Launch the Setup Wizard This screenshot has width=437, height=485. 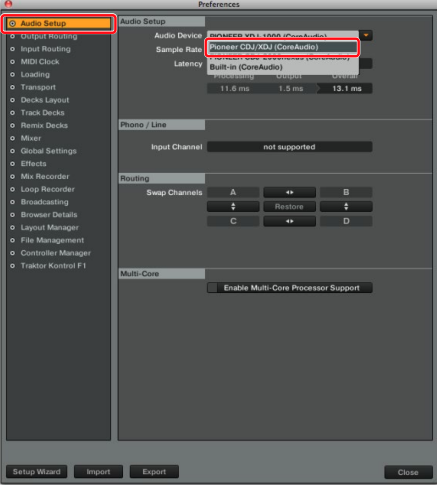click(37, 472)
